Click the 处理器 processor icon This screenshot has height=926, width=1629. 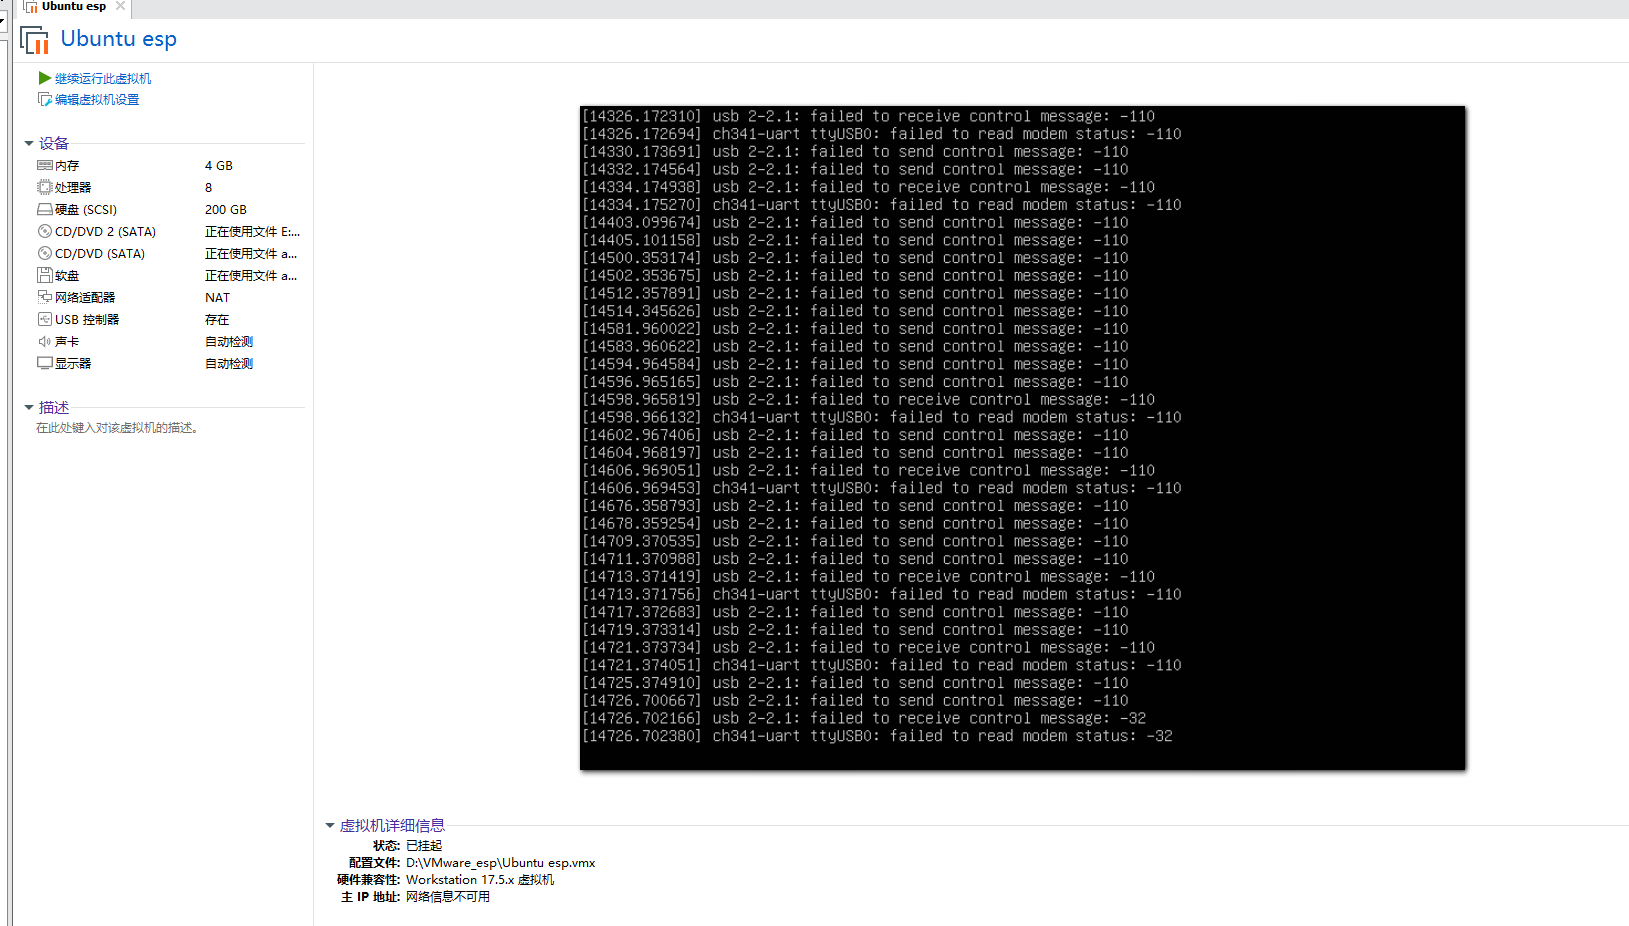(44, 187)
